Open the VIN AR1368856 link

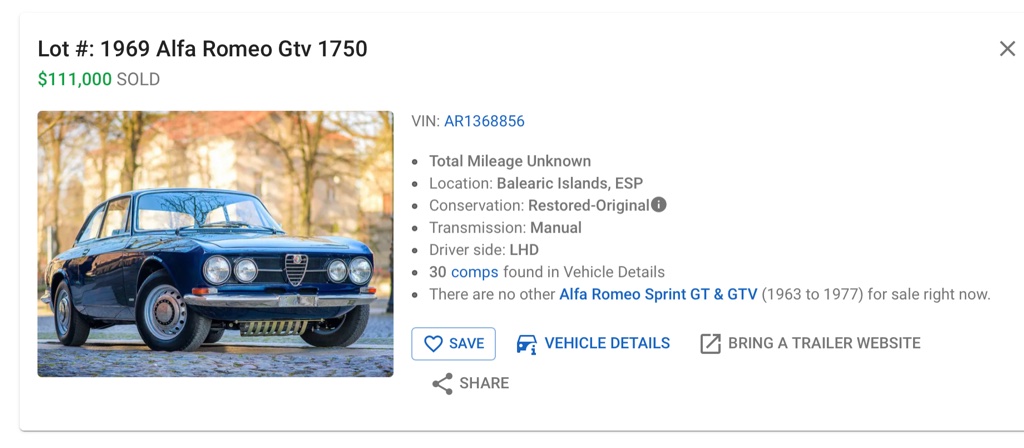click(x=484, y=121)
